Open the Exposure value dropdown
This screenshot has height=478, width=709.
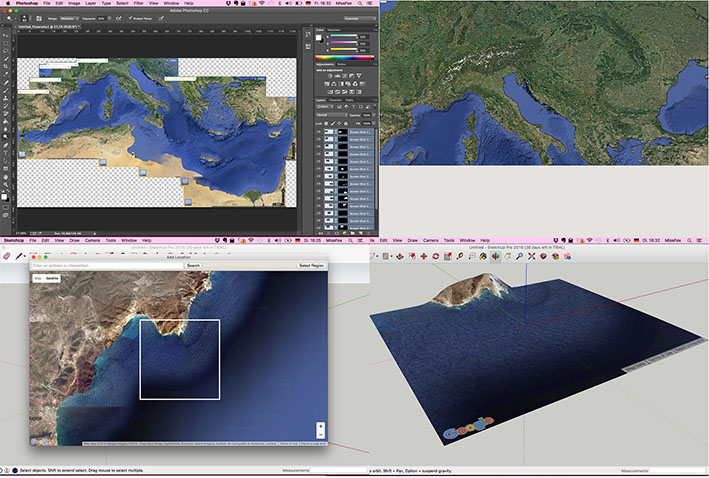(x=109, y=19)
